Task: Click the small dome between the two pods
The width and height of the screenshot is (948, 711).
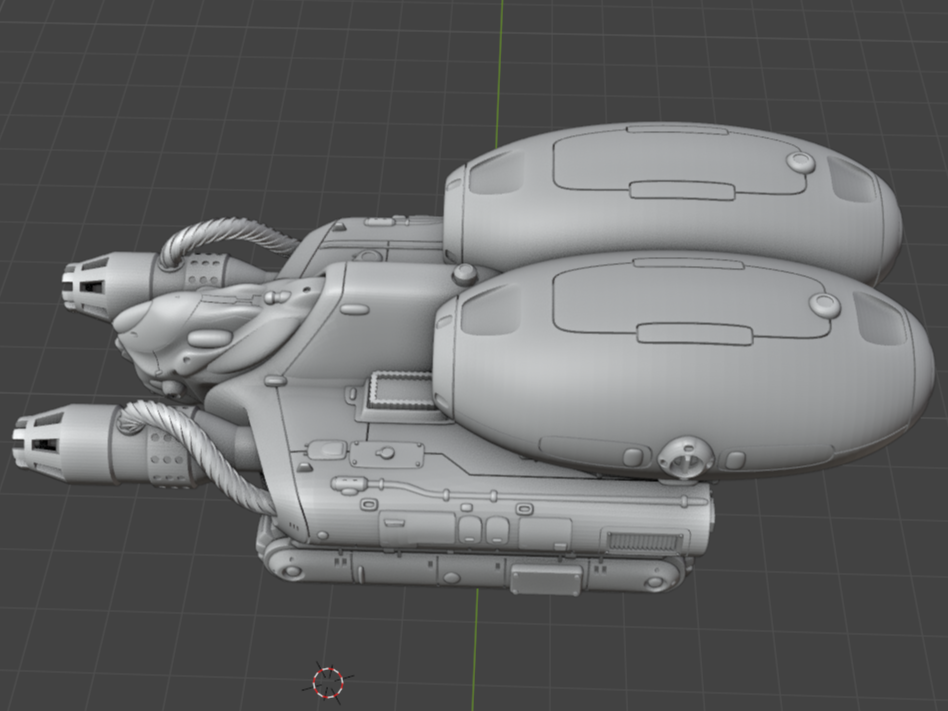Action: click(x=464, y=275)
